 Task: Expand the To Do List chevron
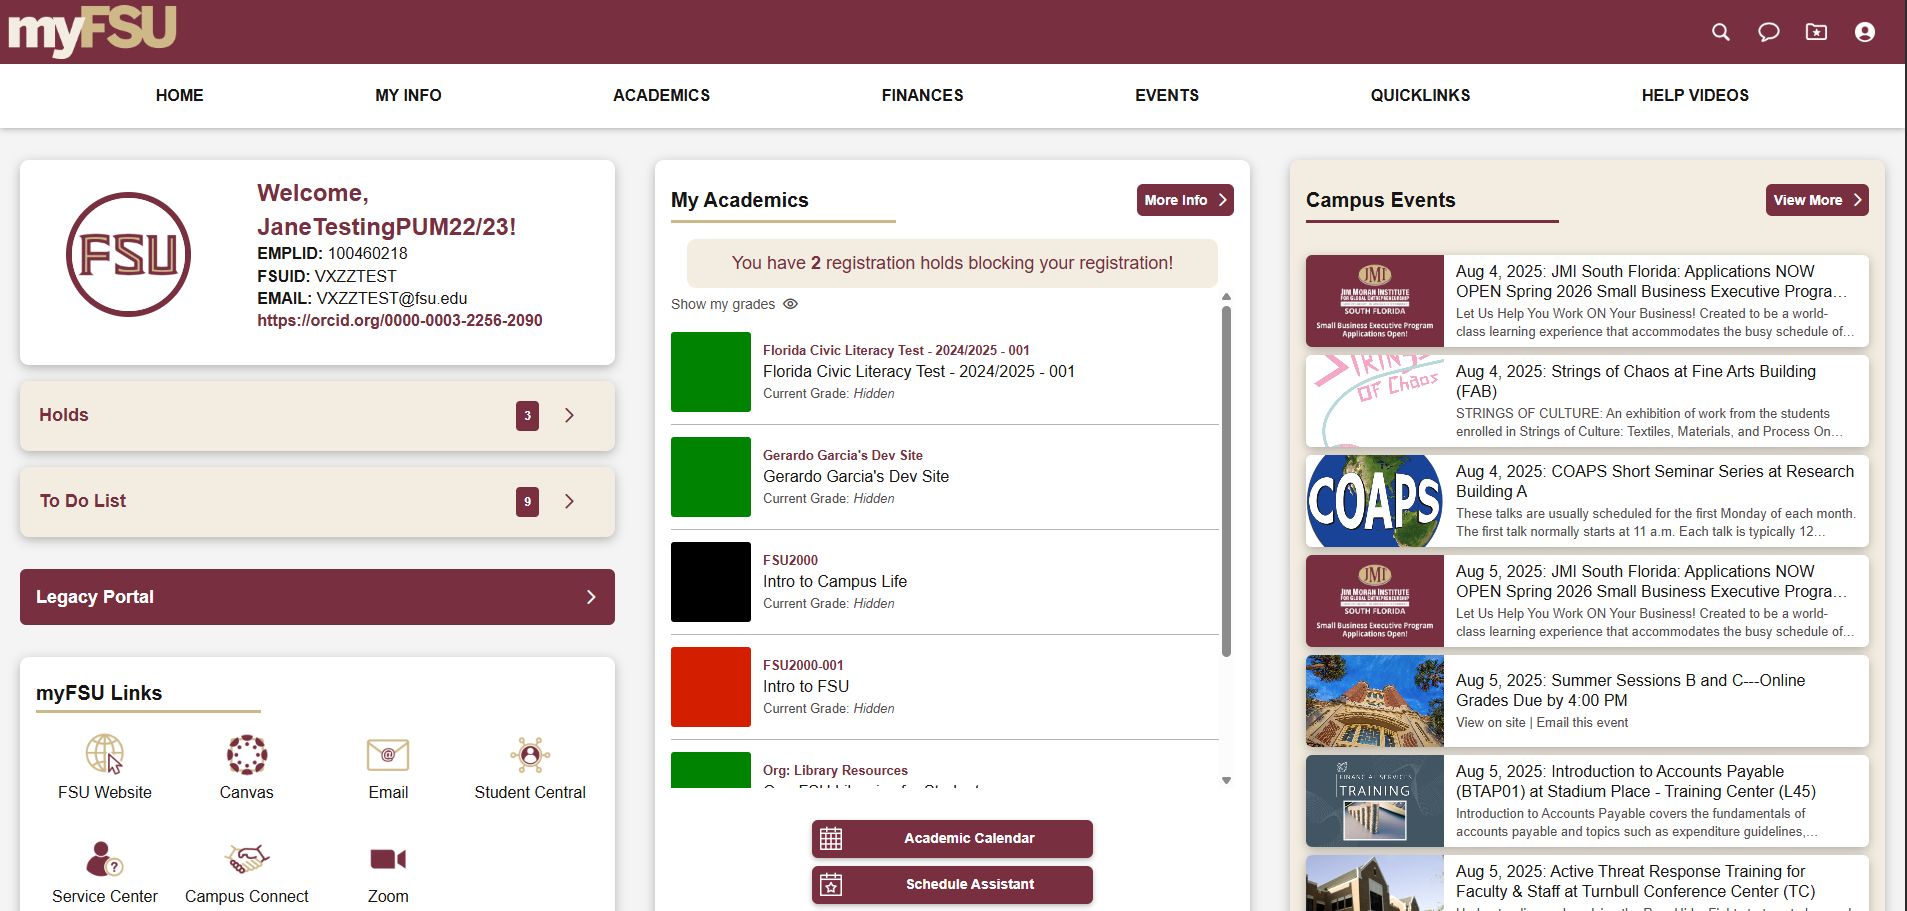coord(569,501)
